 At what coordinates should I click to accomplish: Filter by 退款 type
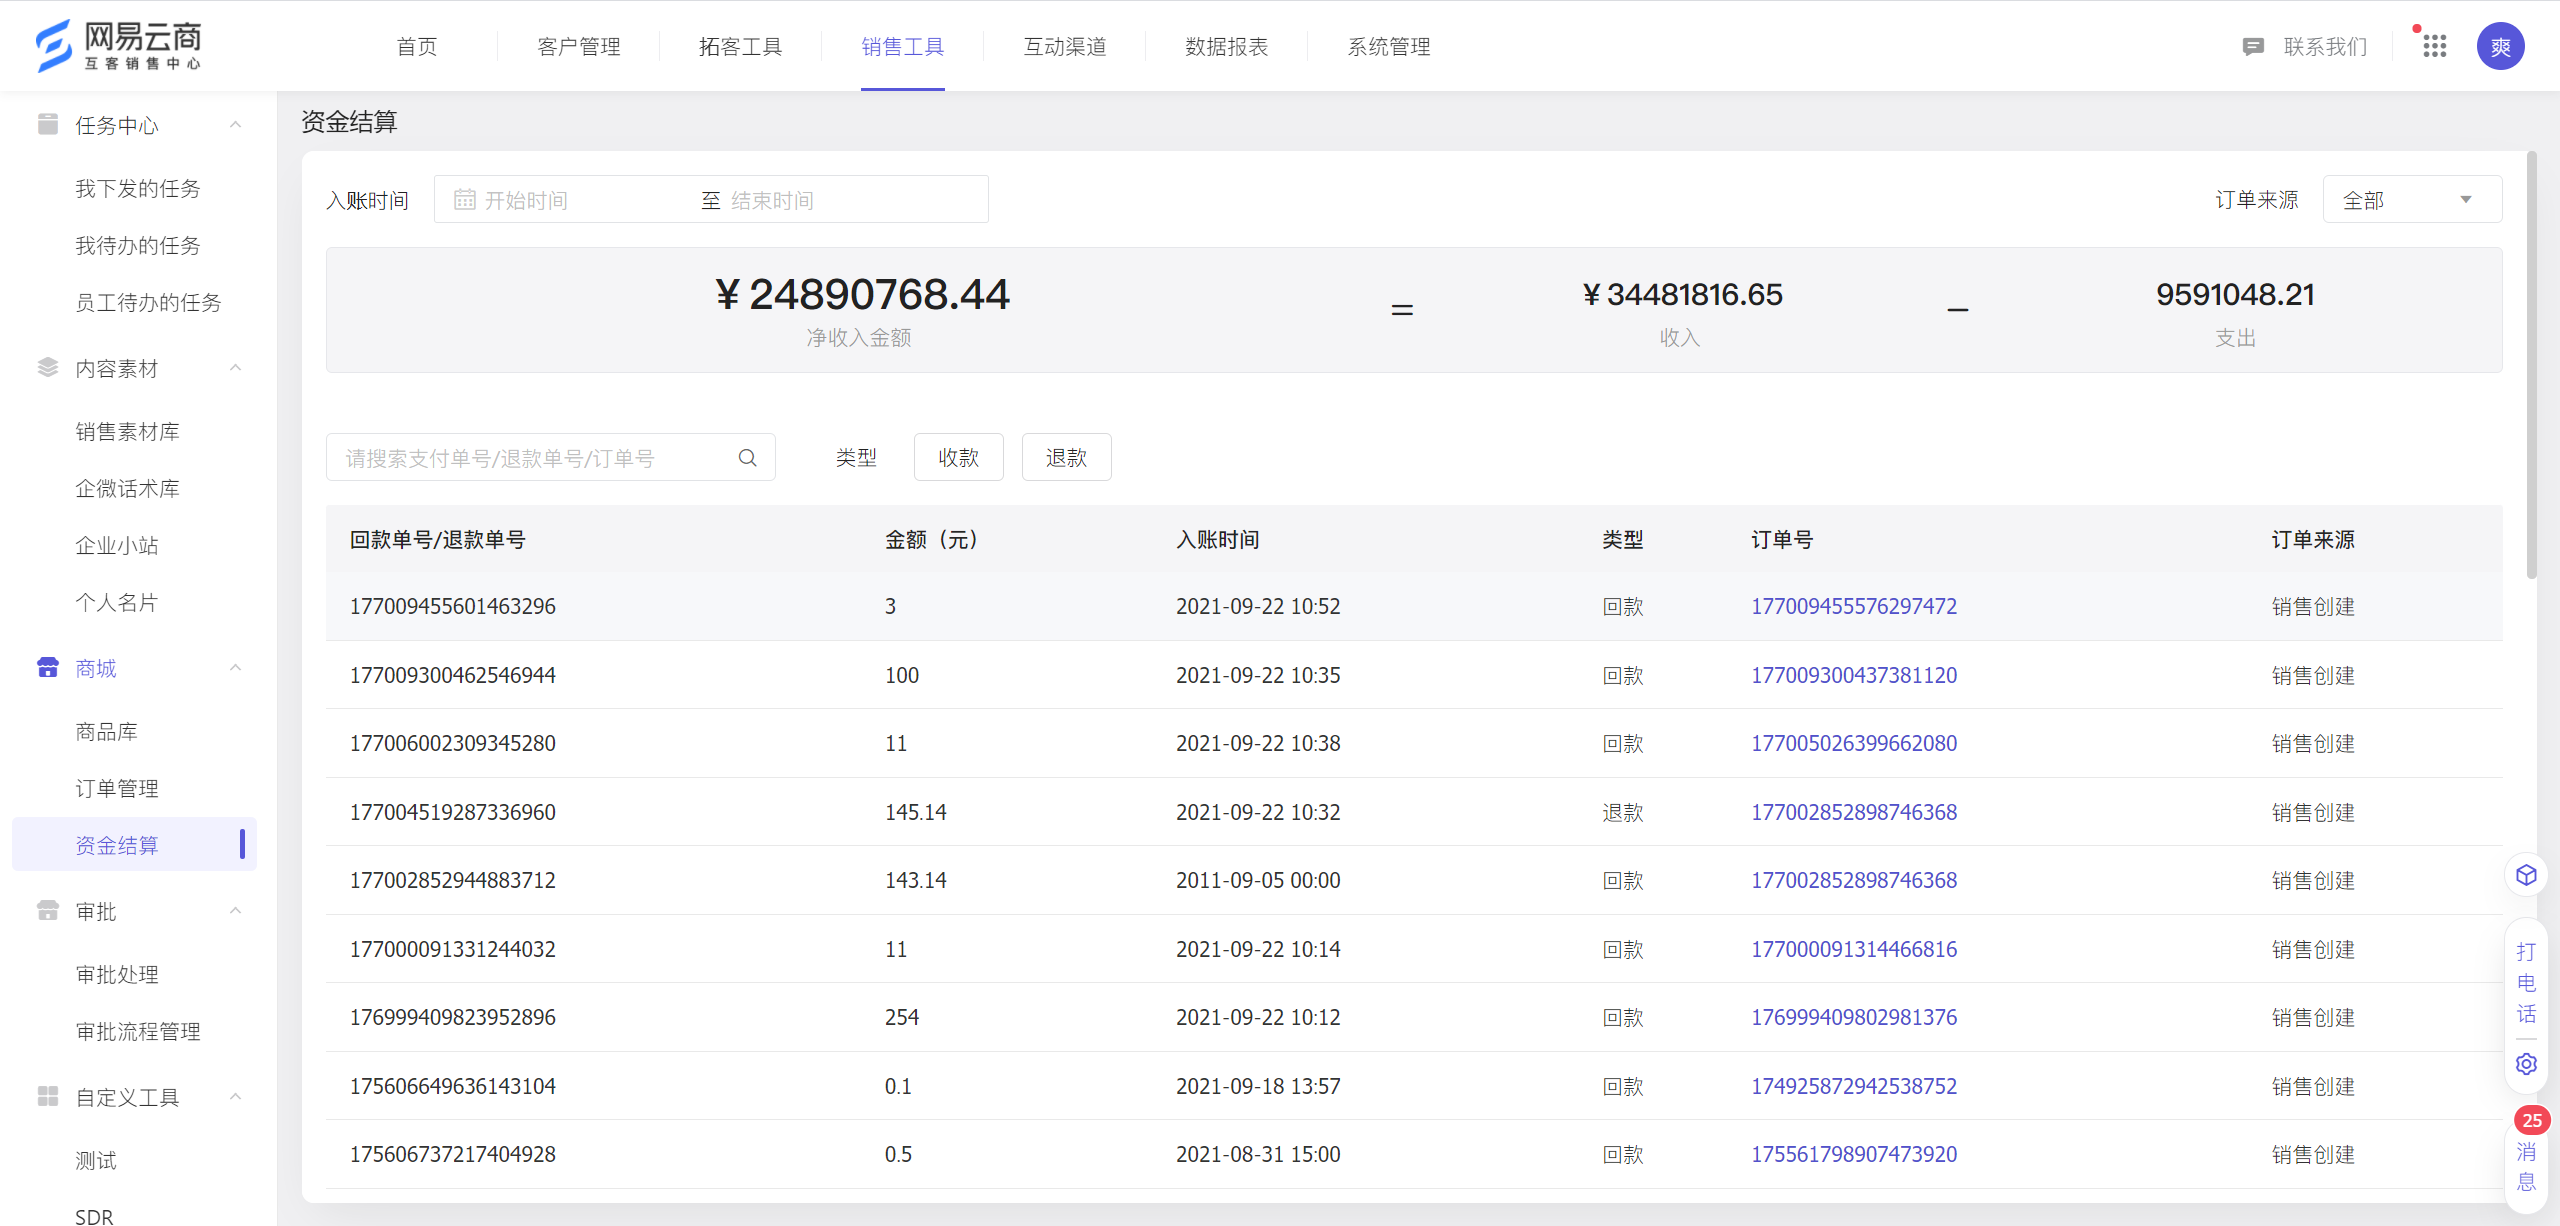(1066, 457)
